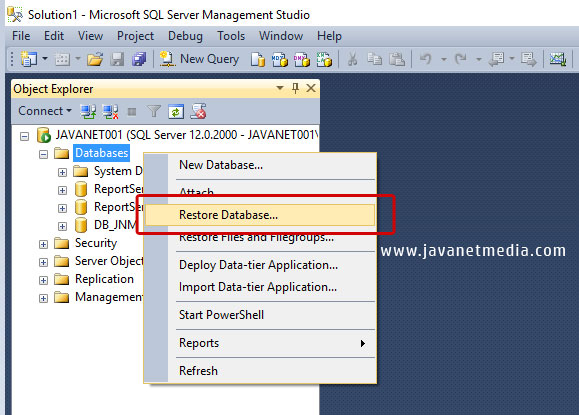The image size is (579, 415).
Task: Open the View menu
Action: [x=90, y=36]
